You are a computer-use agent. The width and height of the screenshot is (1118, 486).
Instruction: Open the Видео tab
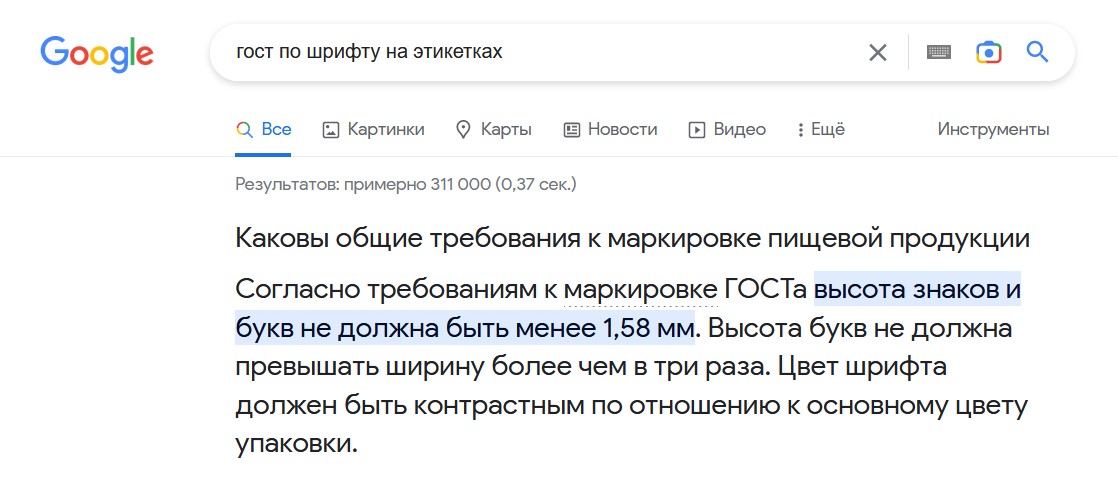pos(727,130)
